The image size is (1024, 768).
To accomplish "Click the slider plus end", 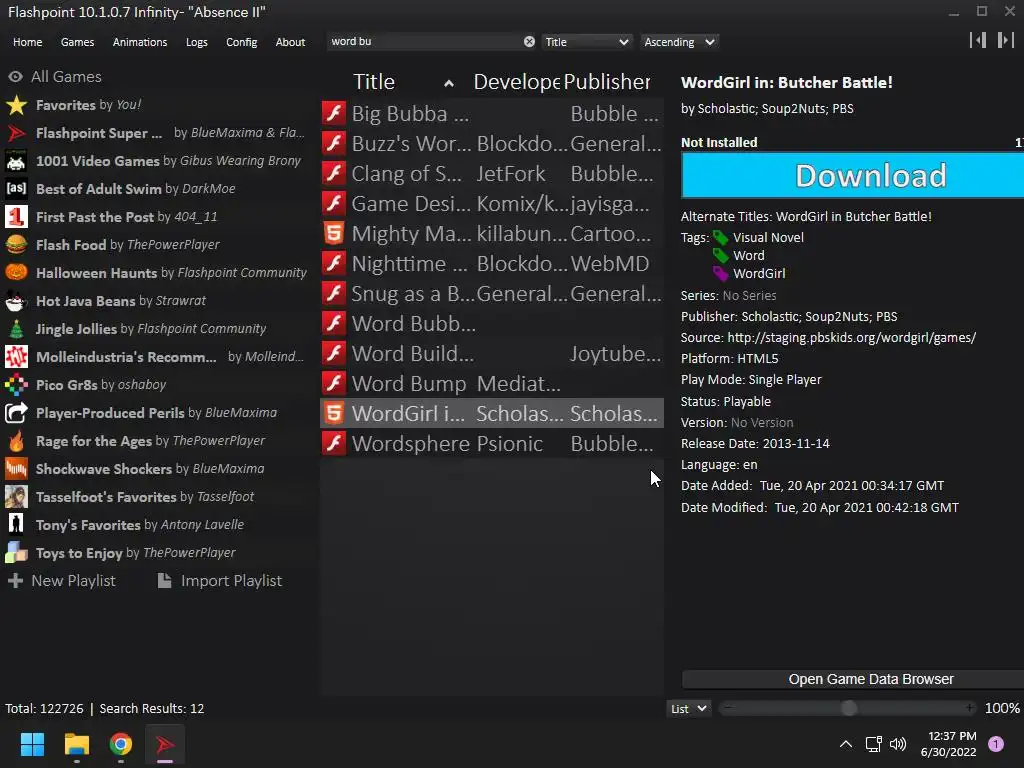I will point(969,708).
